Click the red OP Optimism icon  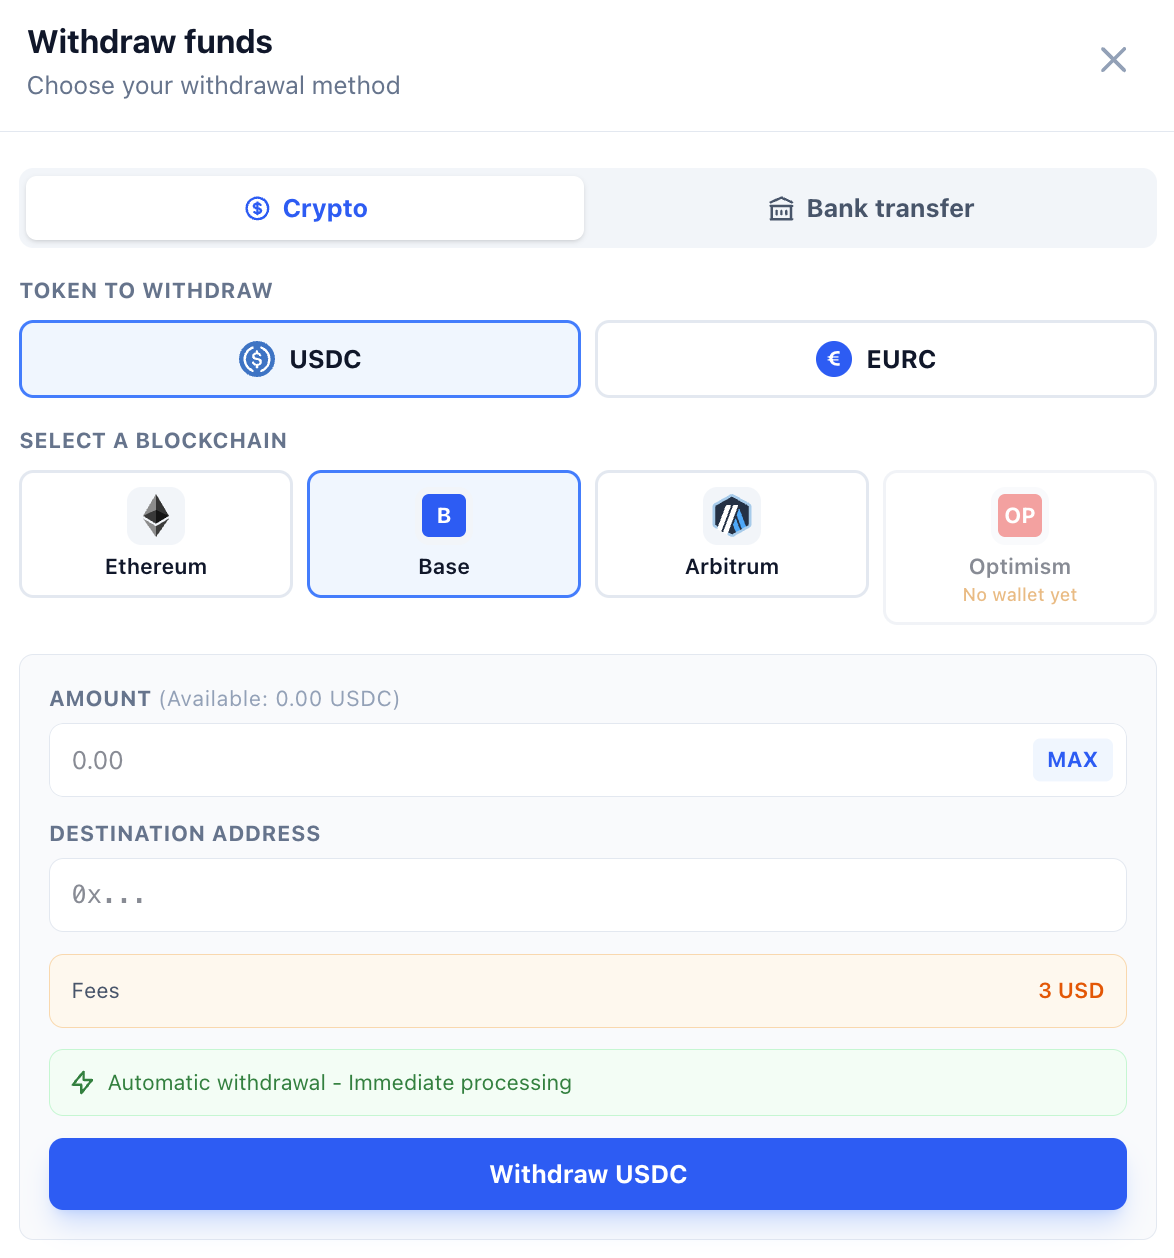1020,516
